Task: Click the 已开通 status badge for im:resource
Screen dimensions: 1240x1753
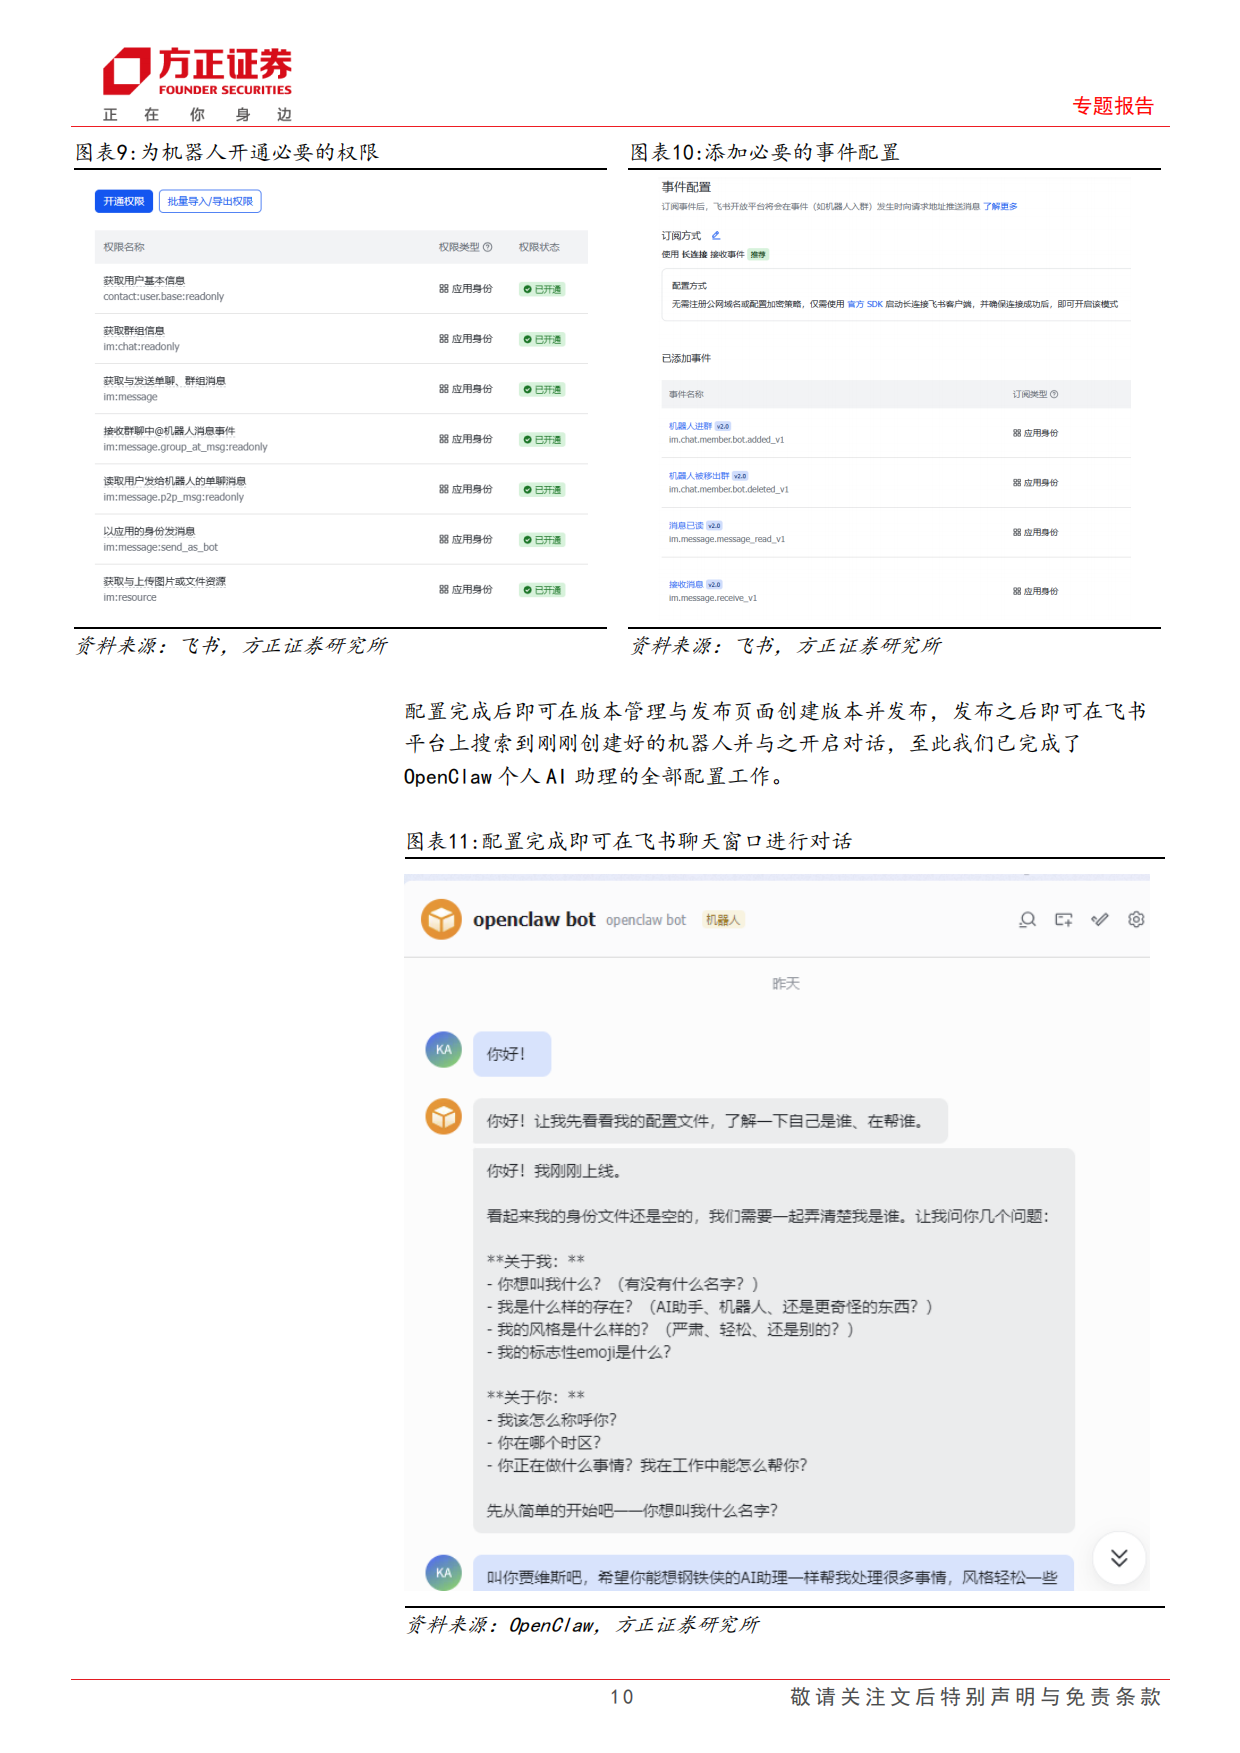Action: click(x=543, y=590)
